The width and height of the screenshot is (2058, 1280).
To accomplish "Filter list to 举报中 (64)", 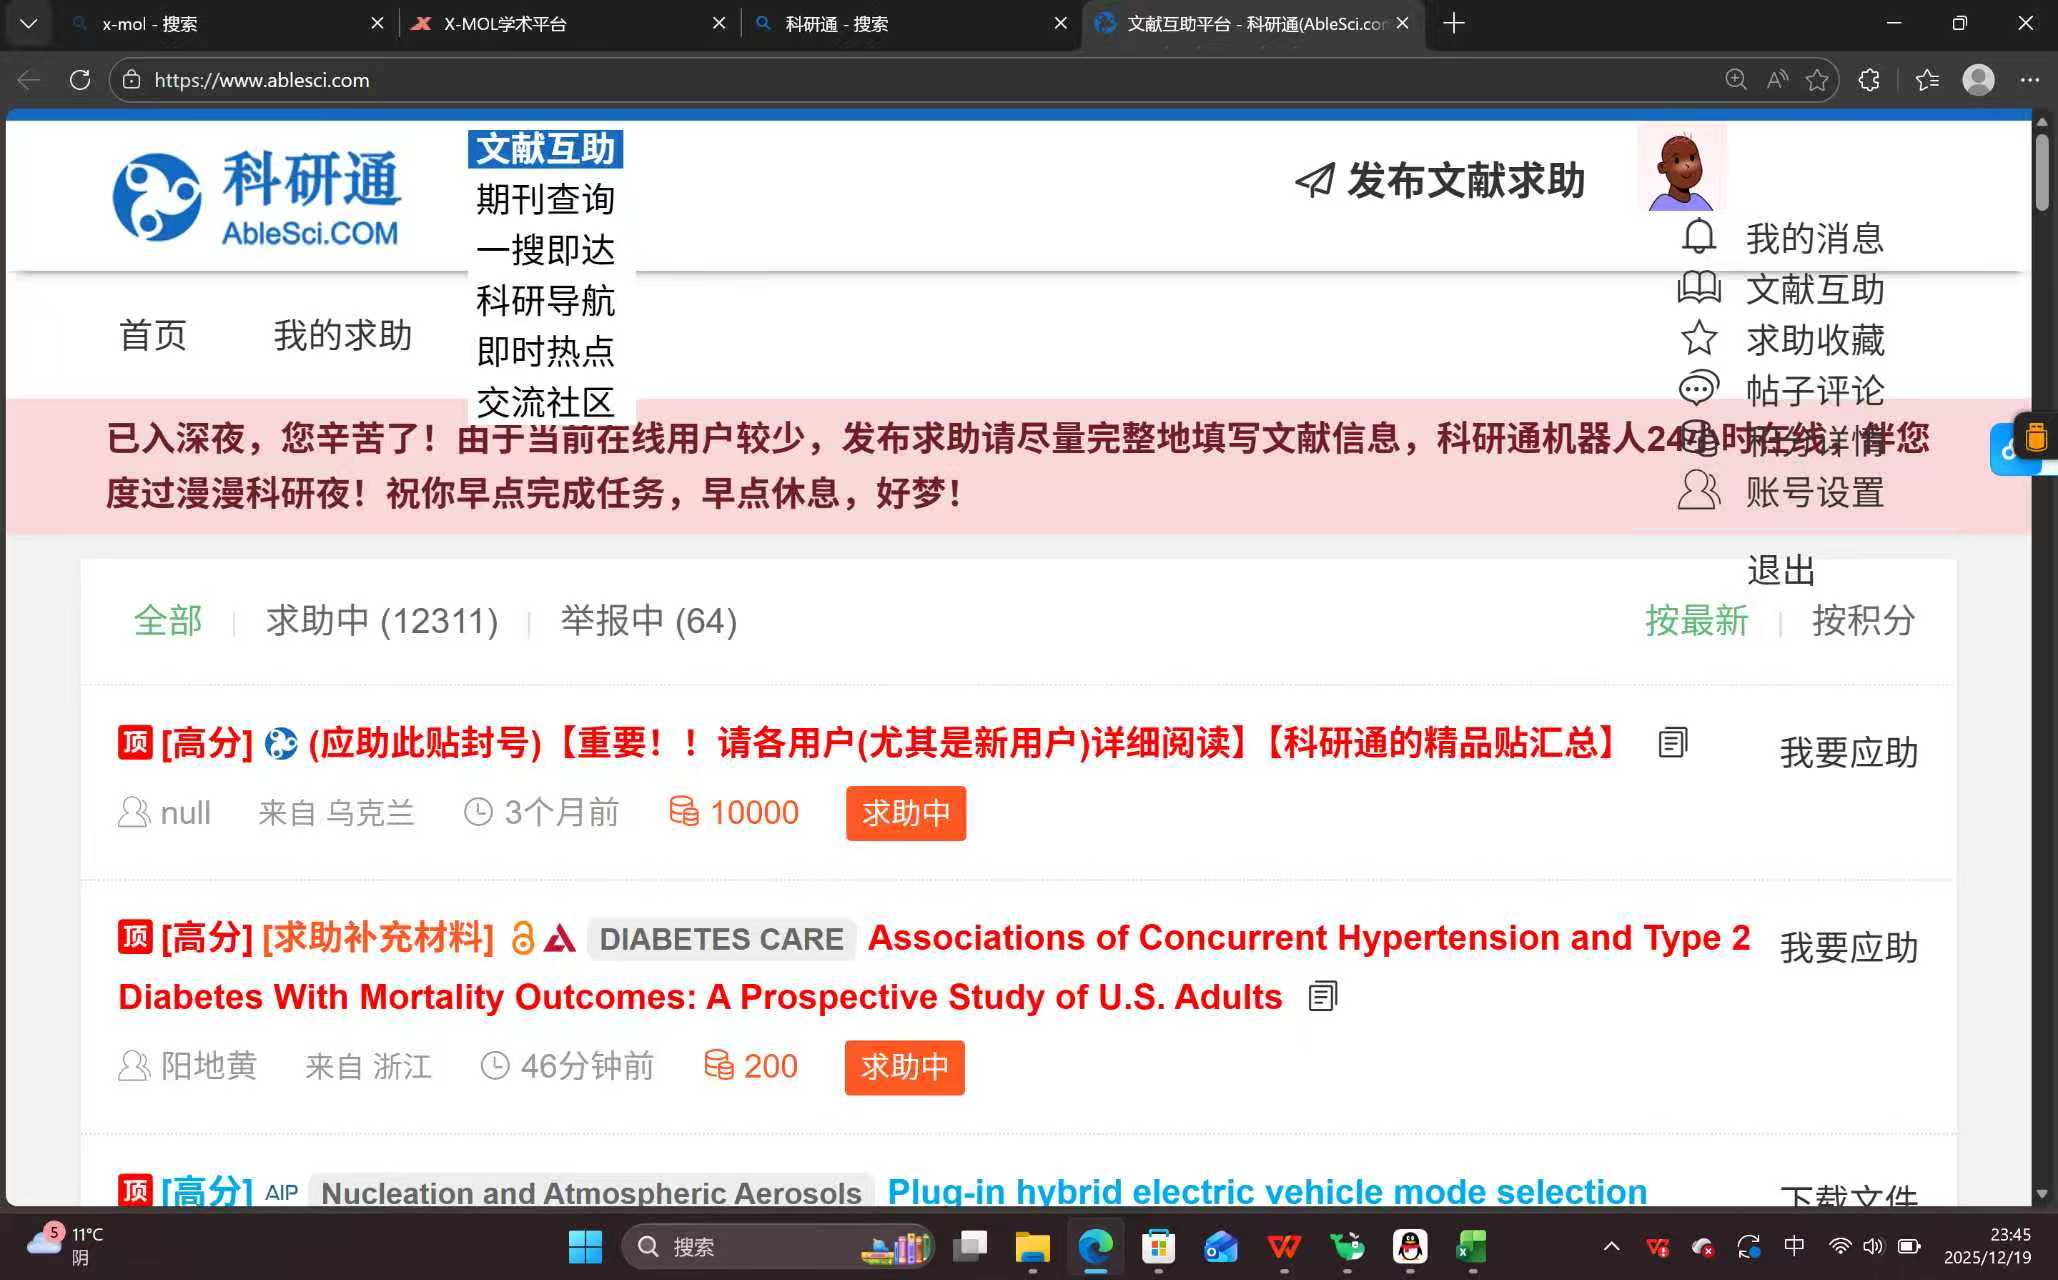I will coord(648,620).
